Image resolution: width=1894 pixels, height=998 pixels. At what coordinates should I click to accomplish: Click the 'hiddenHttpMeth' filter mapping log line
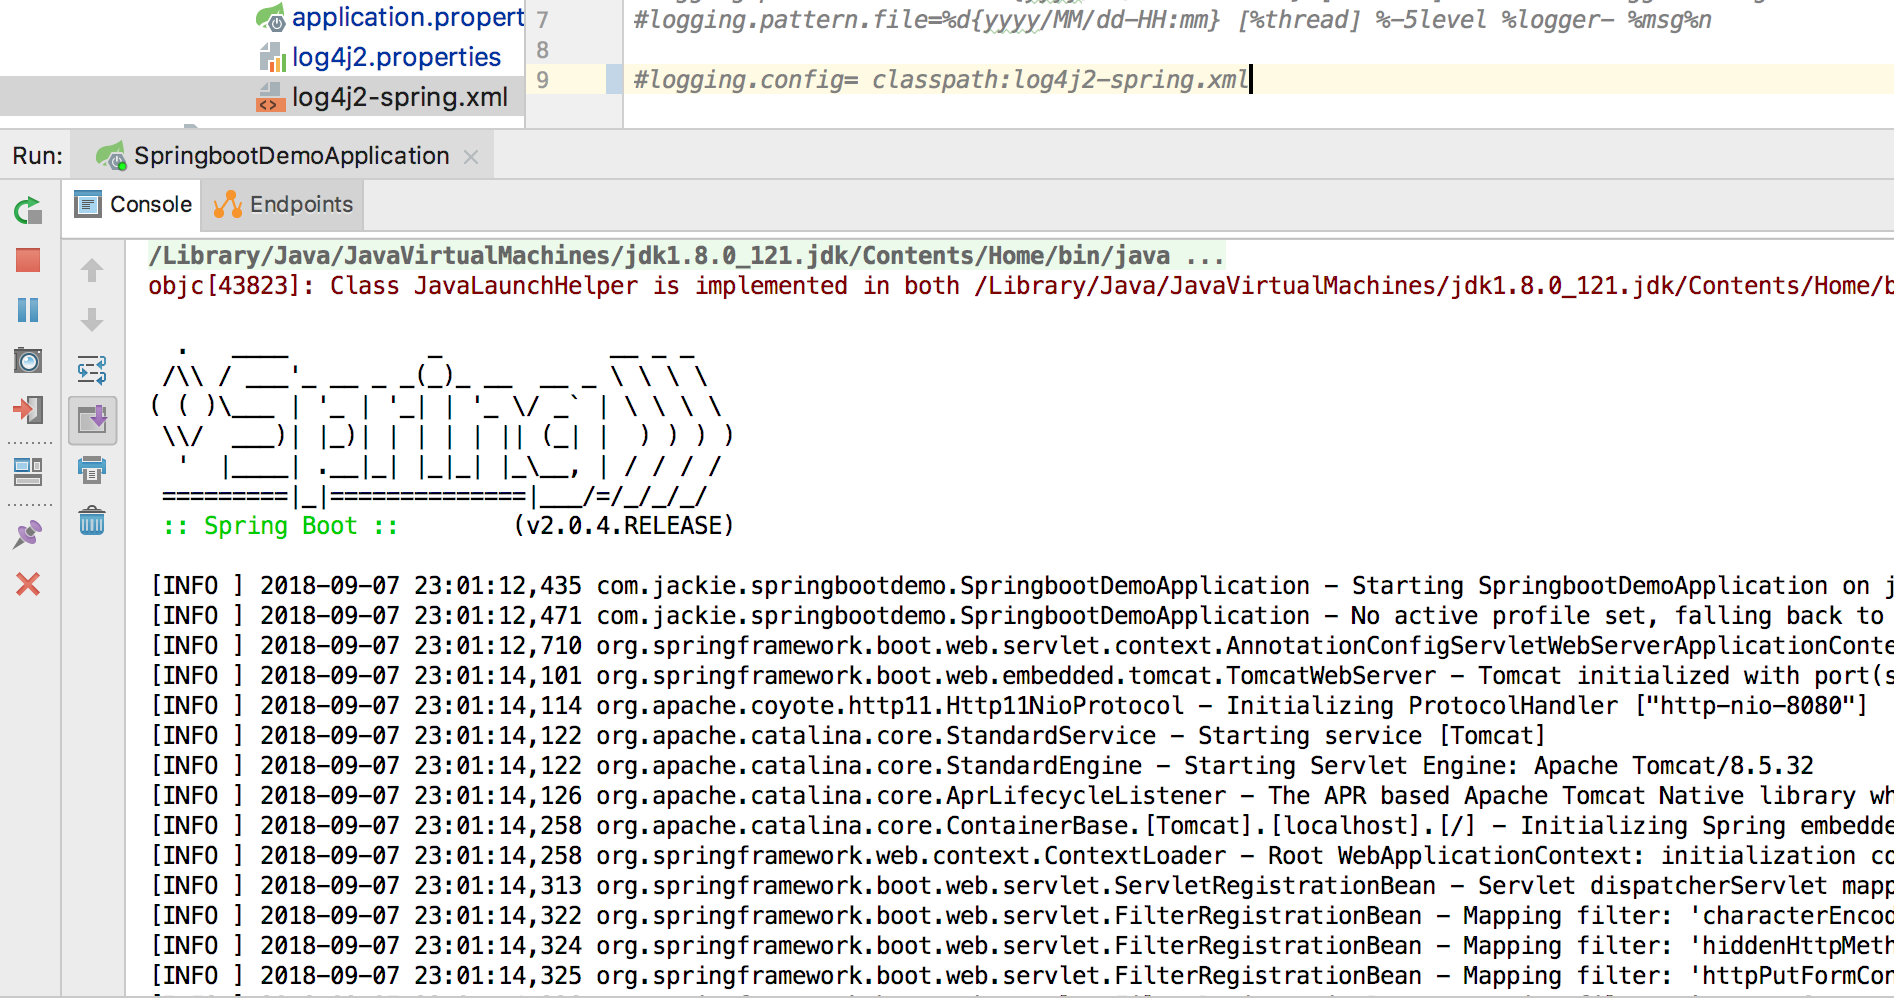(x=1022, y=946)
